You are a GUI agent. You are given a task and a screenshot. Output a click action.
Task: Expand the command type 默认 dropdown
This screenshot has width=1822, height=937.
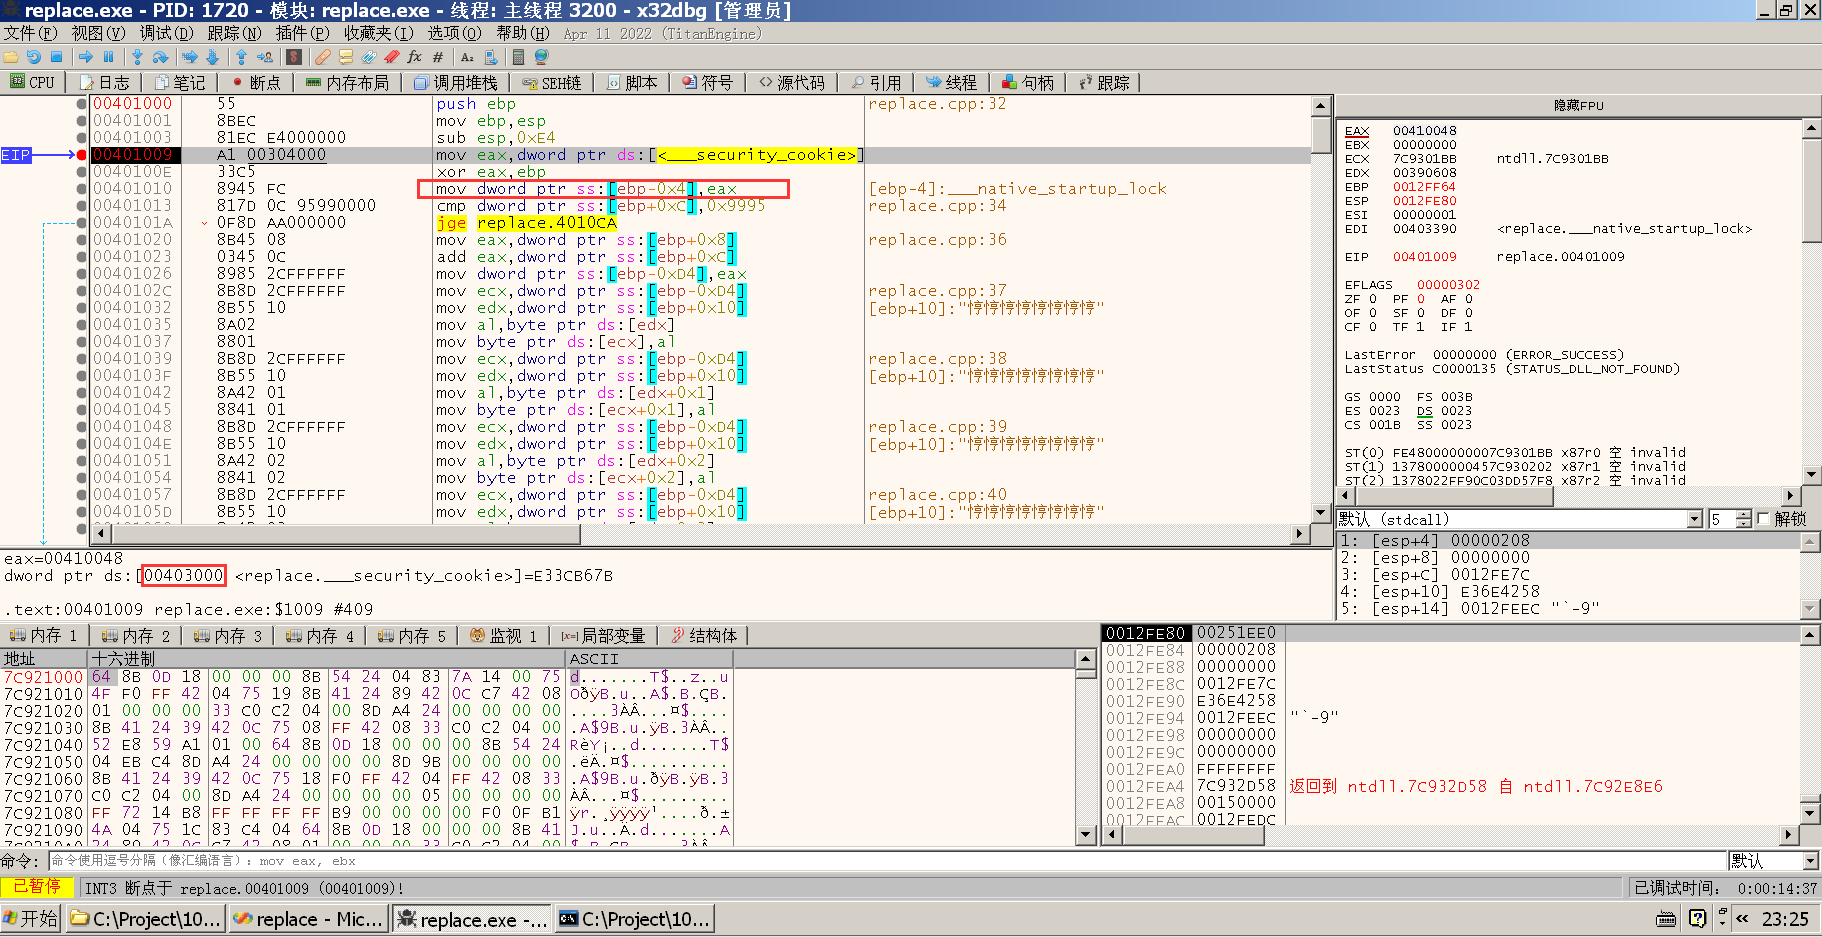(1810, 861)
